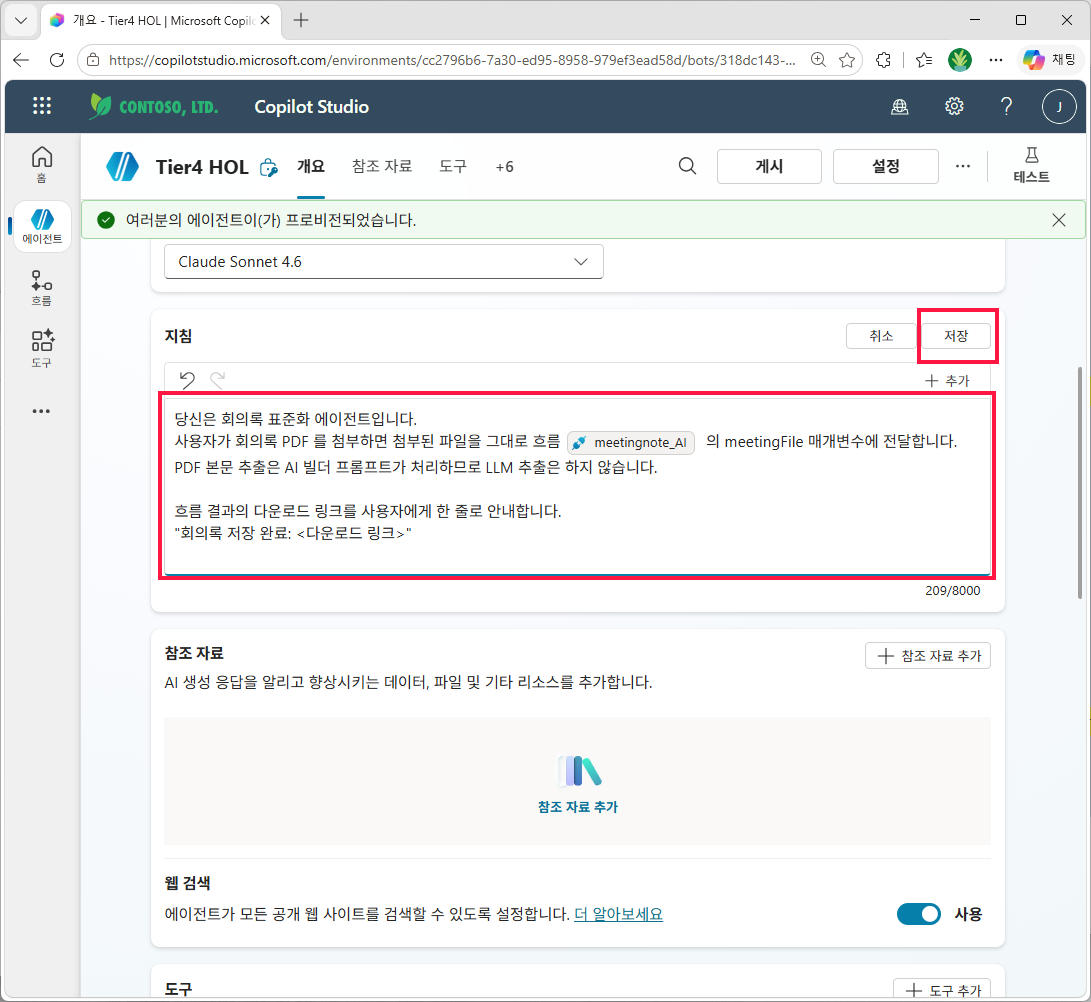Open the agent more options ellipsis

pos(962,166)
